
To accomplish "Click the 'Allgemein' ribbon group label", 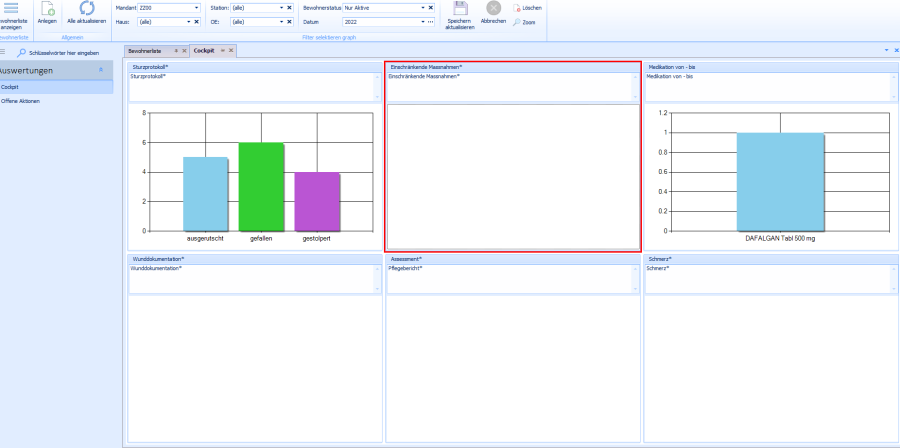I will click(x=72, y=37).
